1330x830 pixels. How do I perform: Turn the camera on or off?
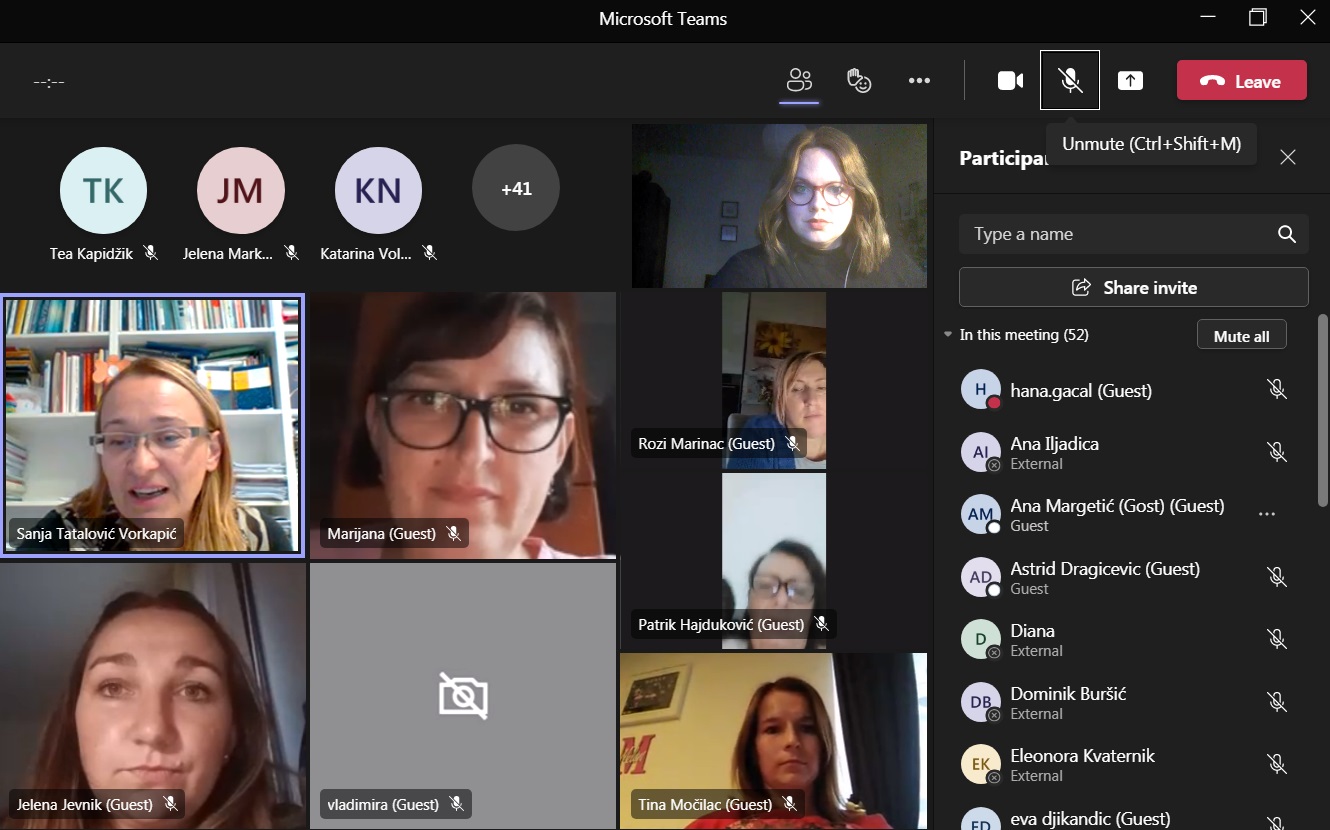(x=1011, y=81)
